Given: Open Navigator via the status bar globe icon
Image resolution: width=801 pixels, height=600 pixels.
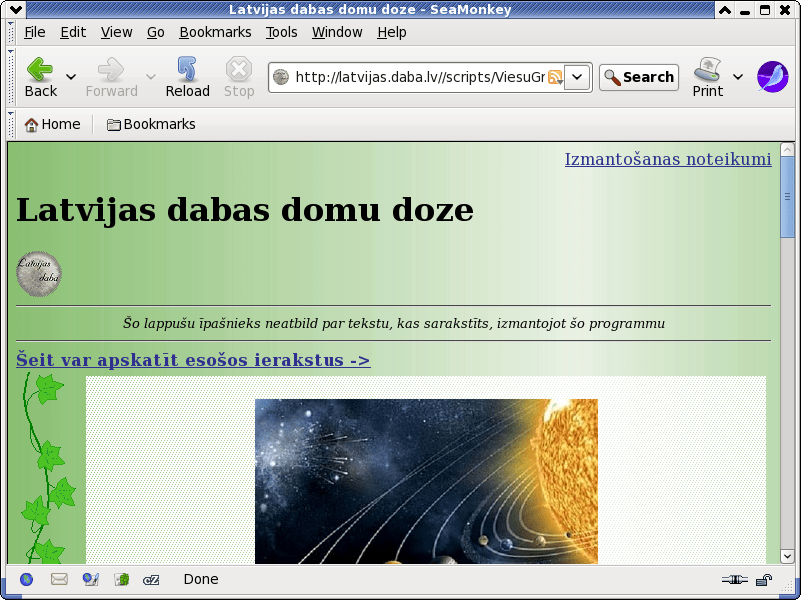Looking at the screenshot, I should click(x=27, y=580).
